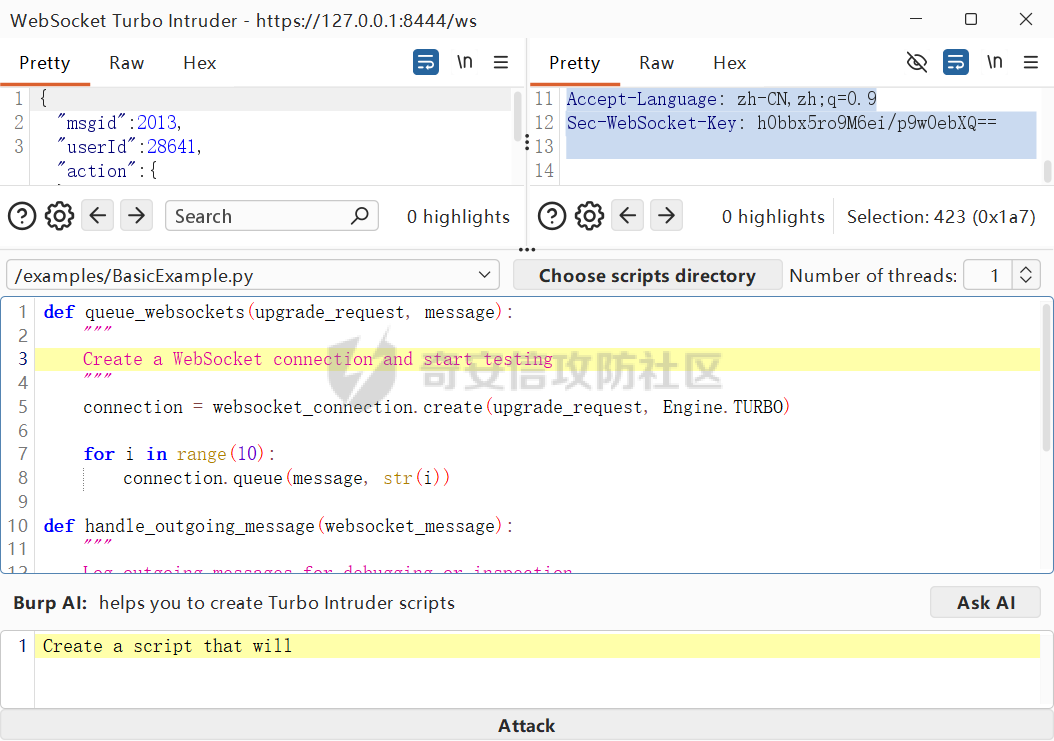1054x741 pixels.
Task: Open help for the left panel search
Action: [x=22, y=217]
